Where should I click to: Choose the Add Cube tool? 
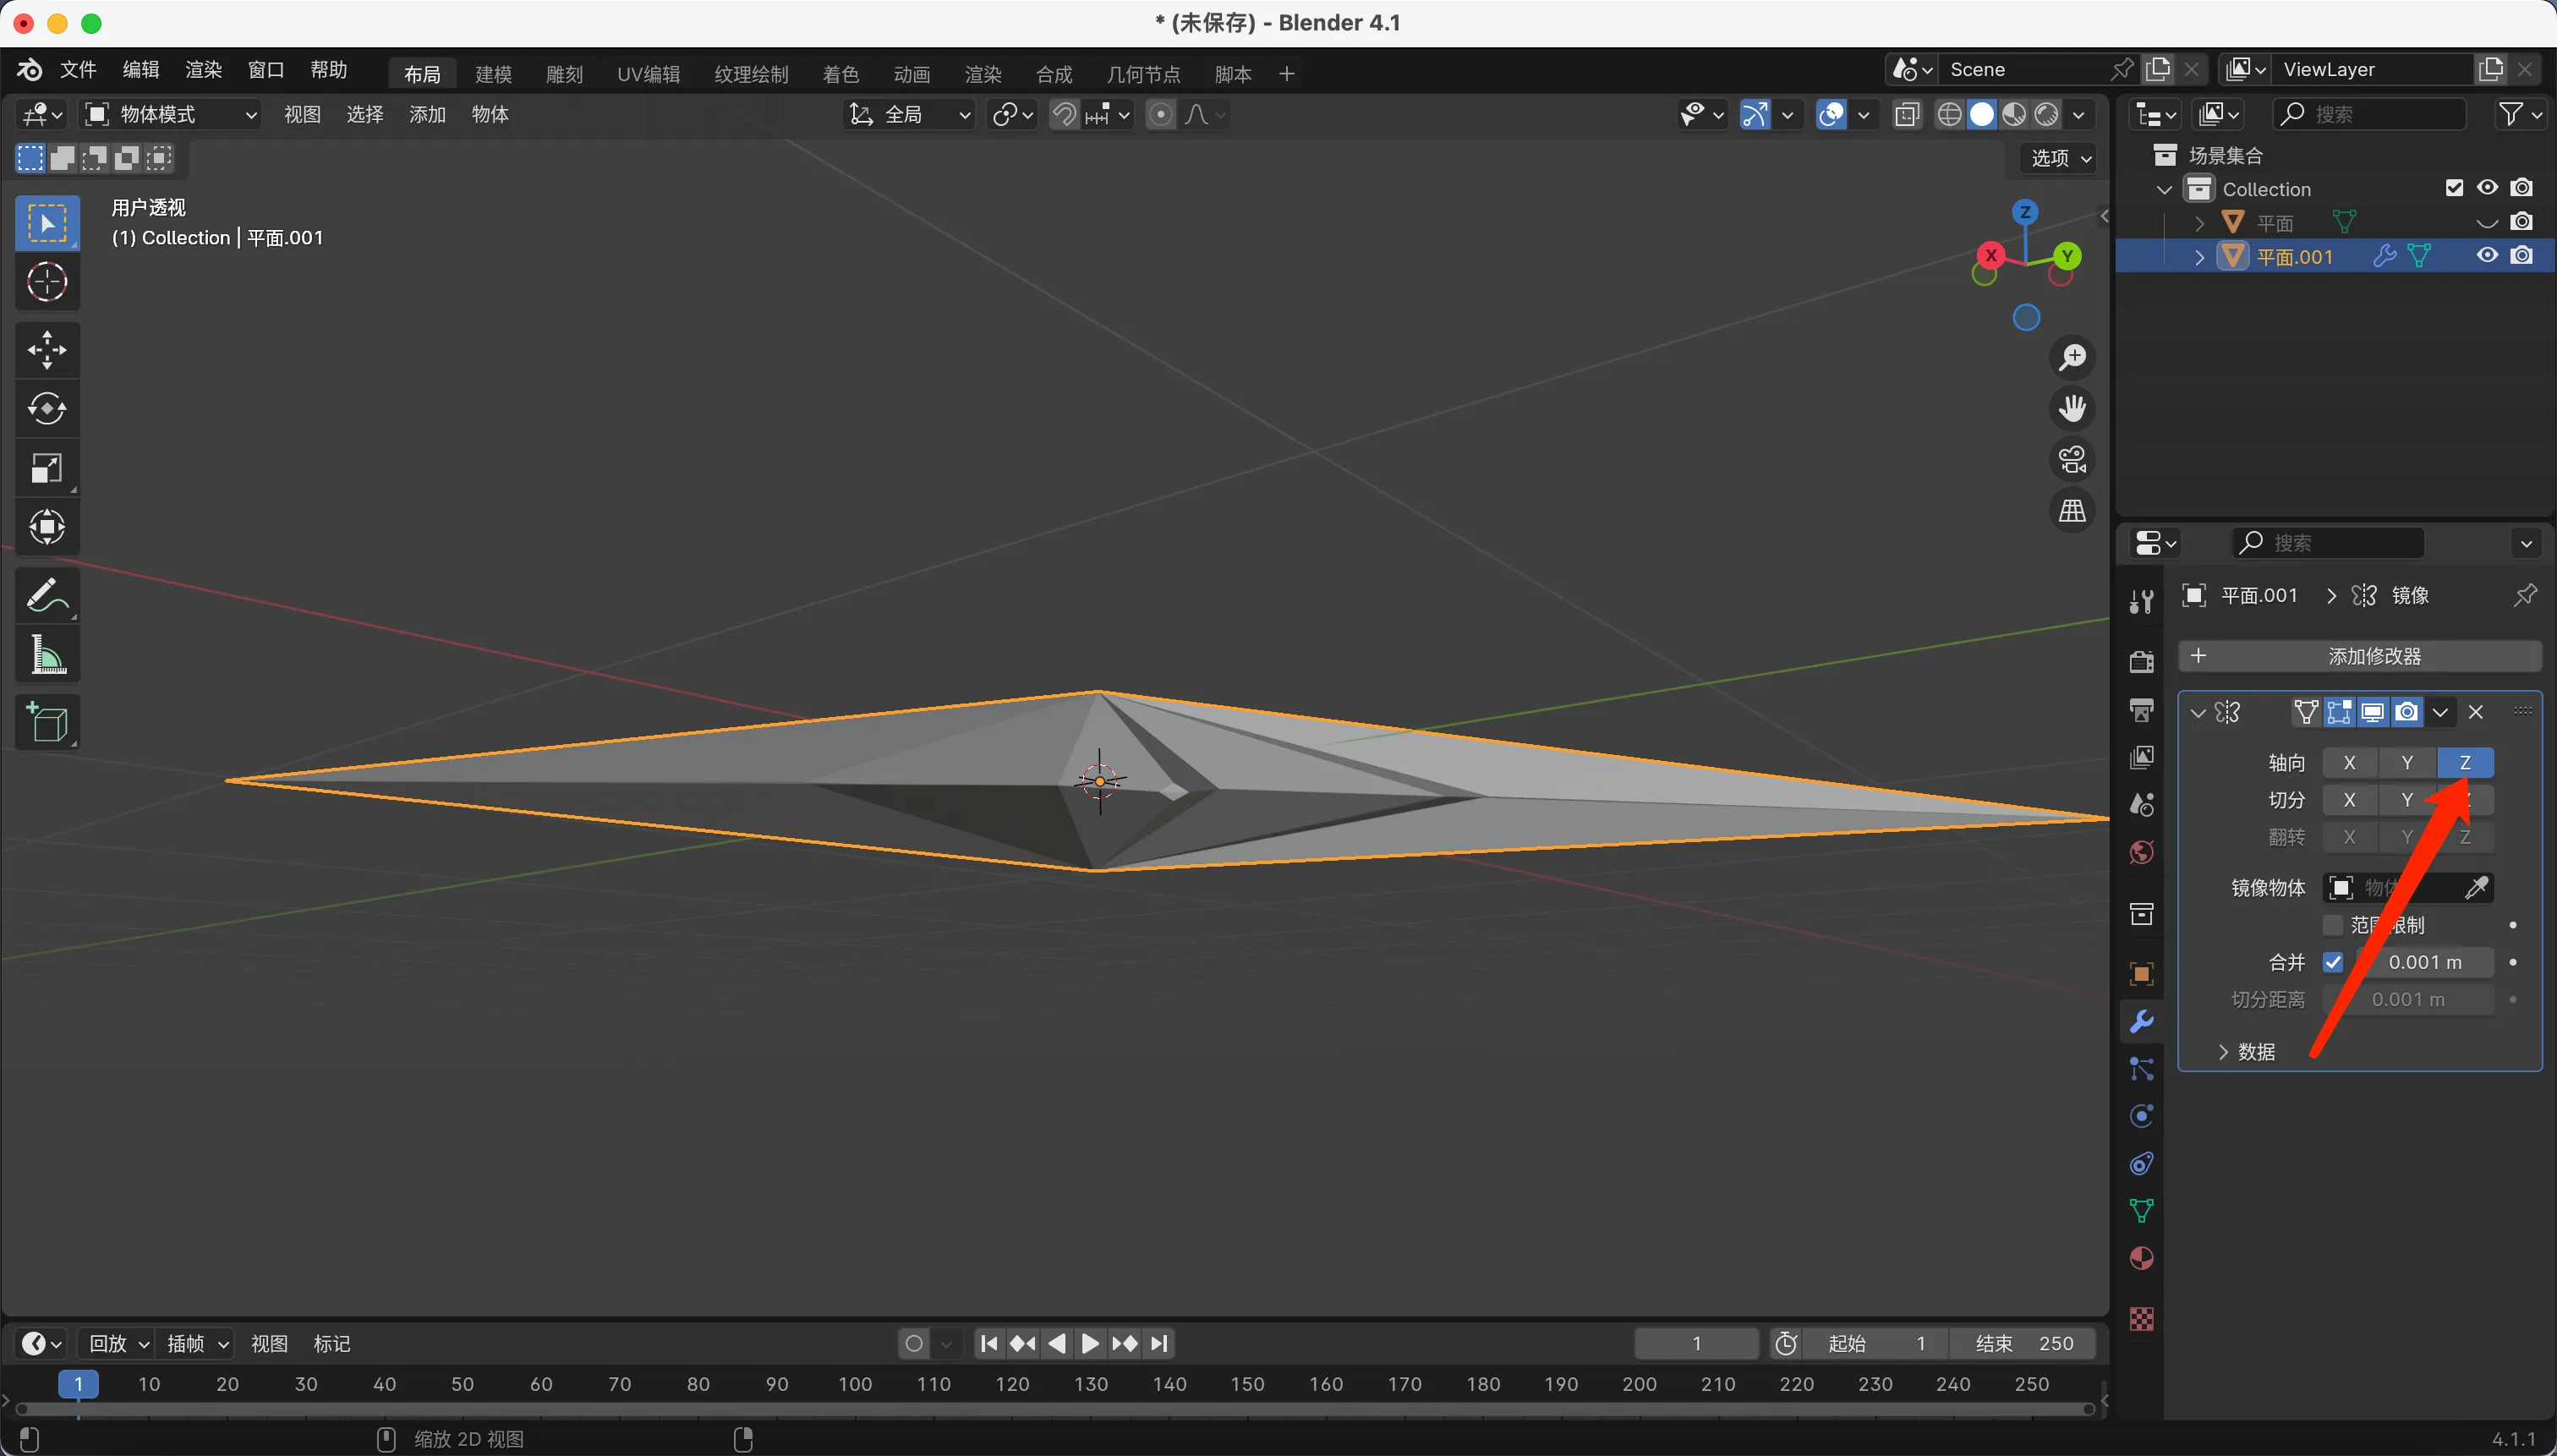click(x=47, y=722)
